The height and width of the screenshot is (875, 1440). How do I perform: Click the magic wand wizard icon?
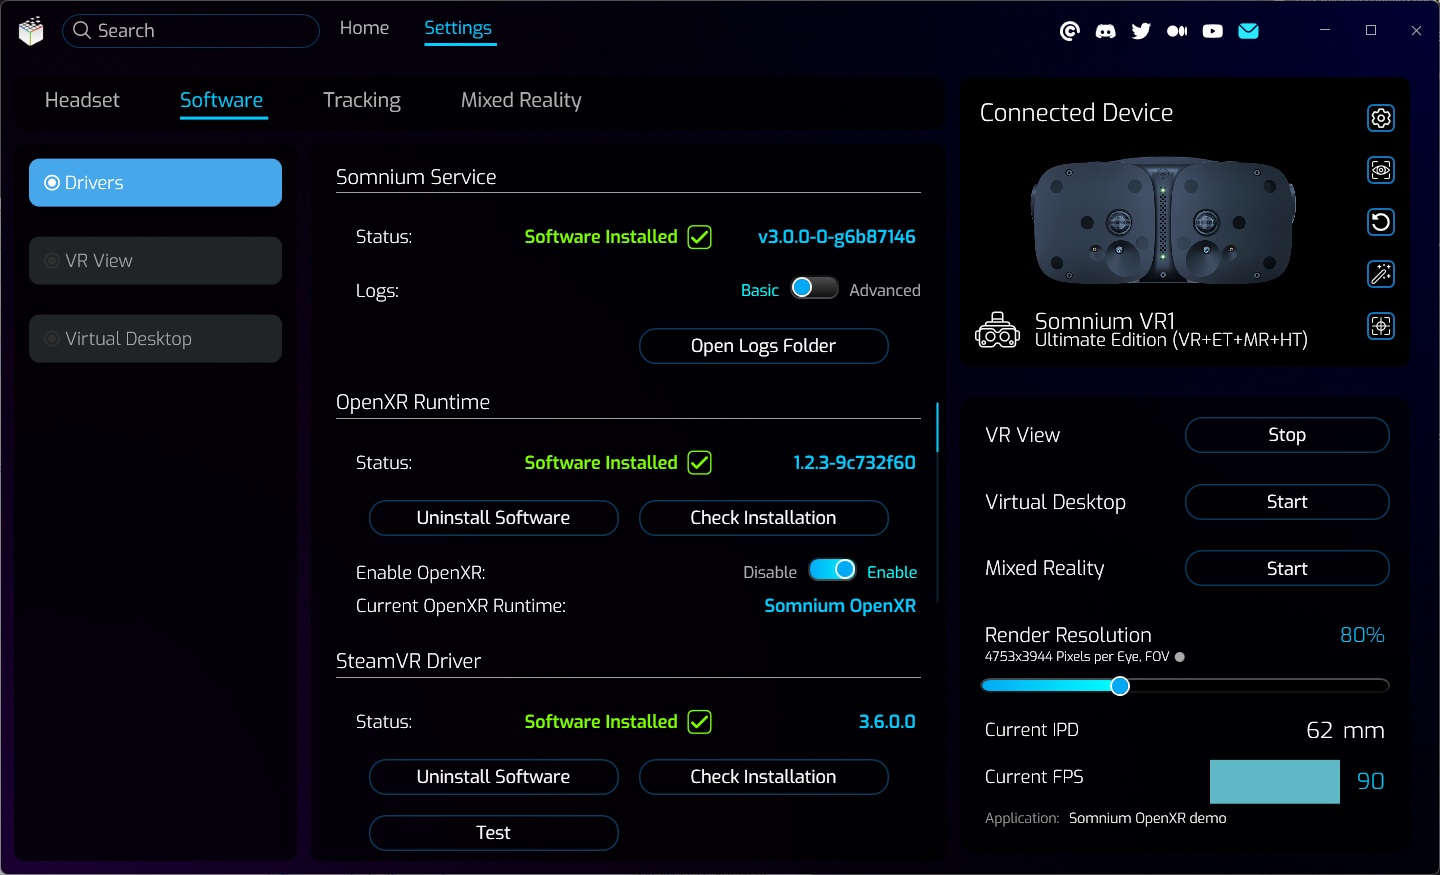(1380, 274)
